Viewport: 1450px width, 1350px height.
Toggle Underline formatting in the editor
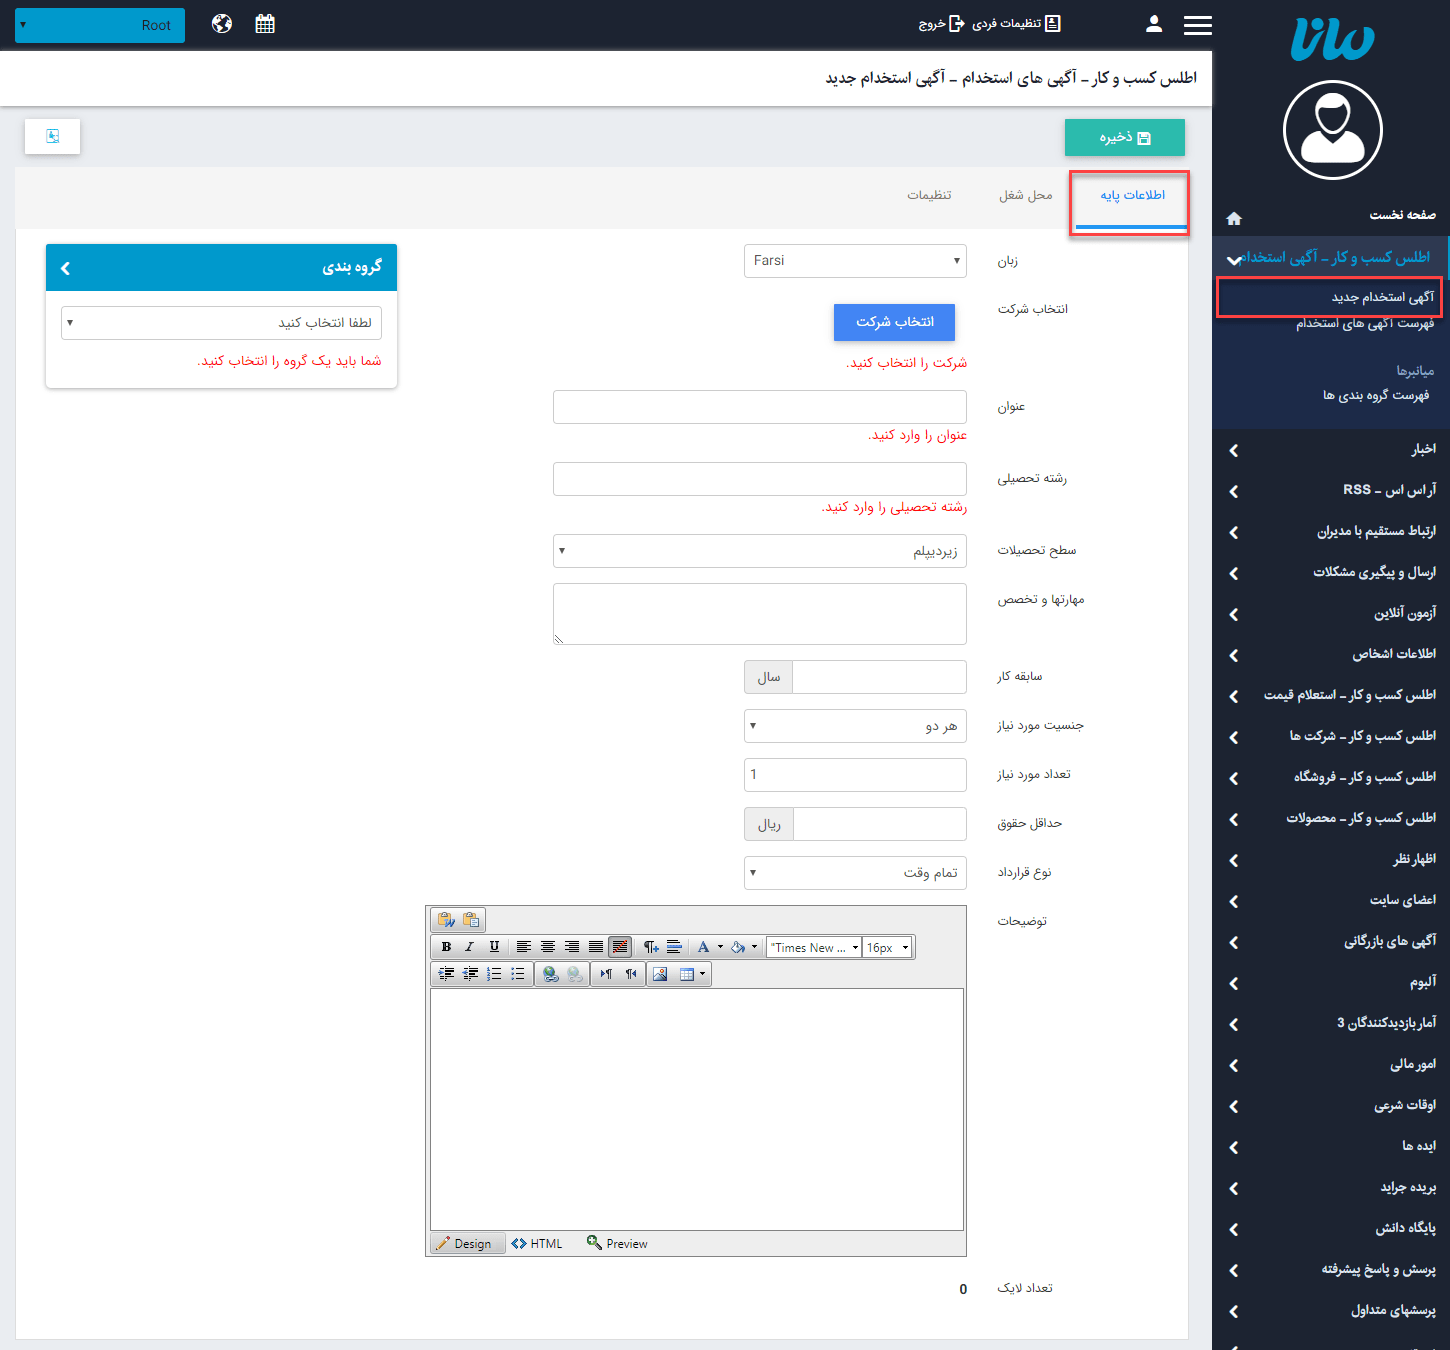495,947
